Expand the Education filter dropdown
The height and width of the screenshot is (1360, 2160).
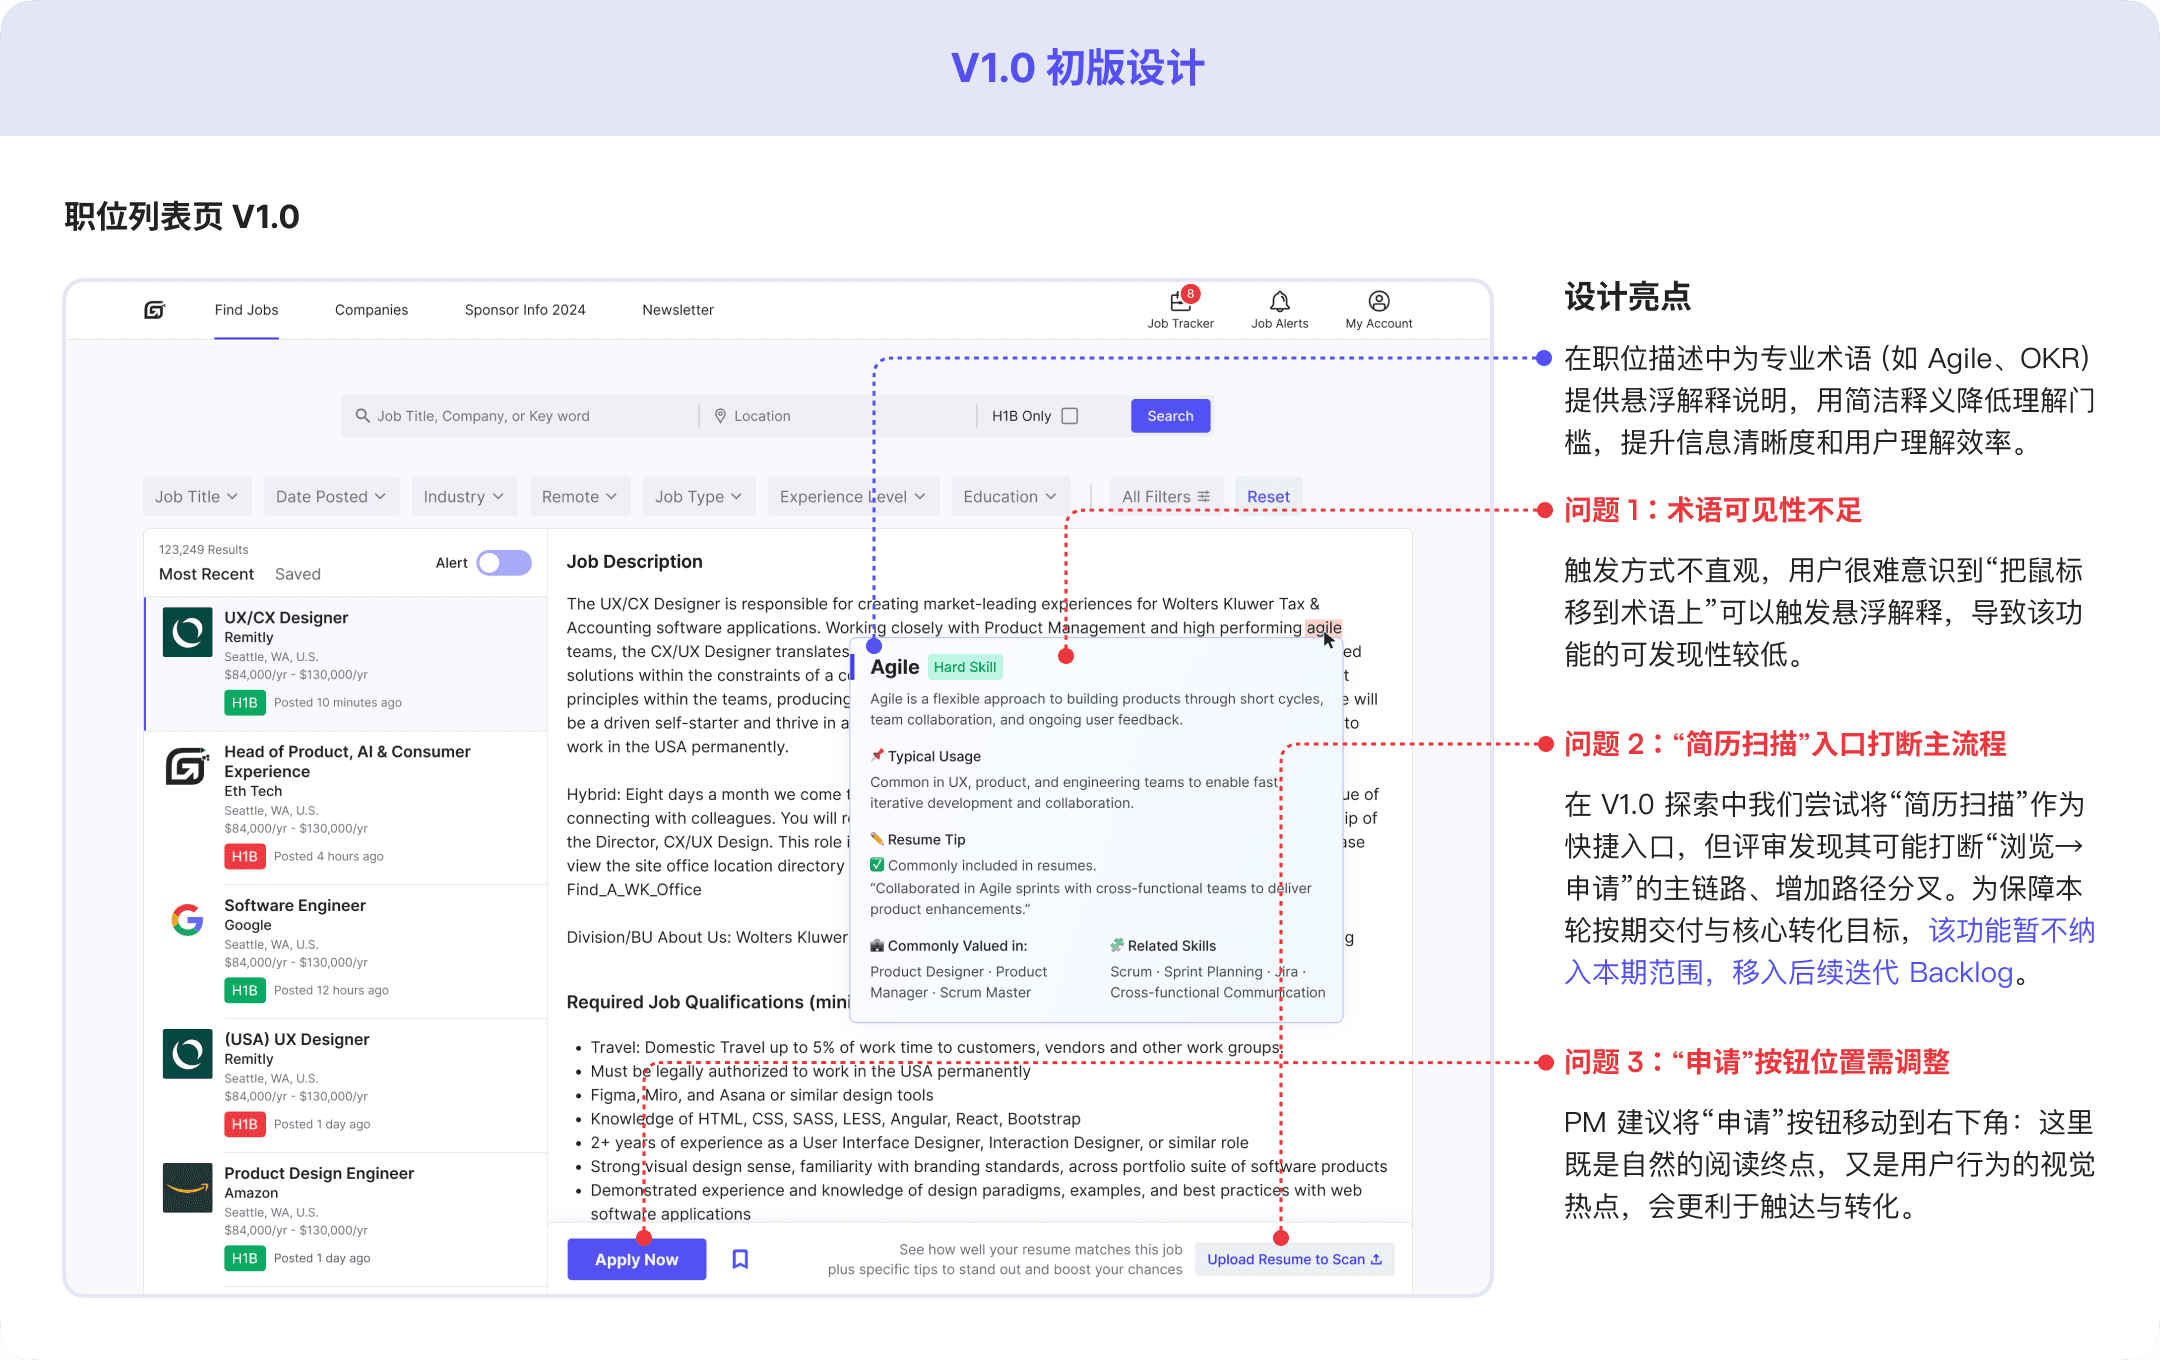tap(1009, 497)
